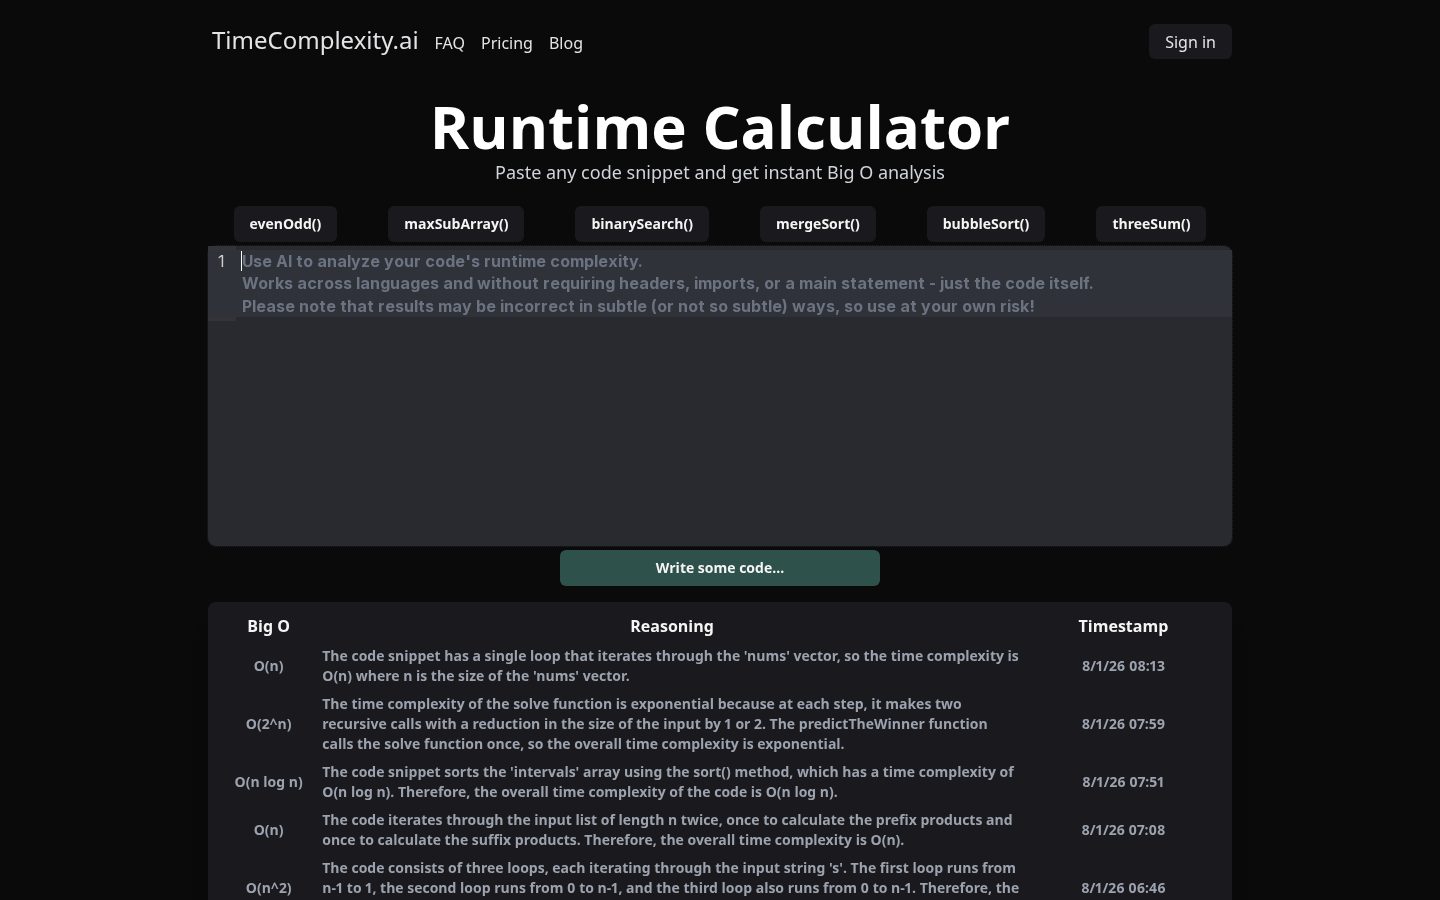Viewport: 1440px width, 900px height.
Task: Click timestamp 8/1/26 06:46
Action: click(x=1123, y=888)
